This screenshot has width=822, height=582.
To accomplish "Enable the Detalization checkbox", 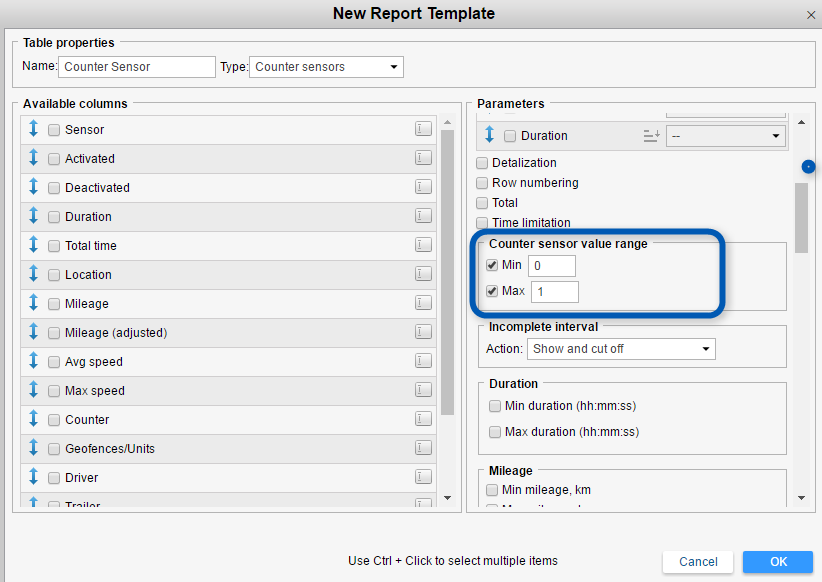I will click(482, 162).
